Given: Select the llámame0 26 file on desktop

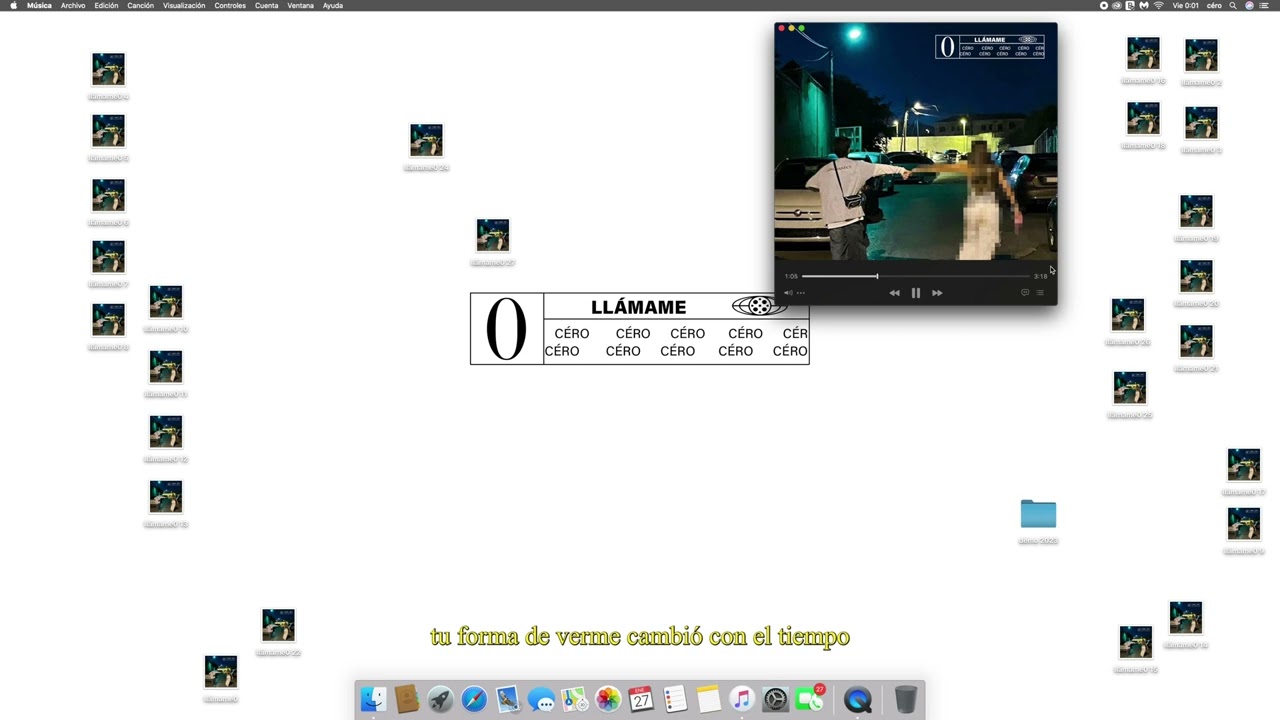Looking at the screenshot, I should 1128,315.
